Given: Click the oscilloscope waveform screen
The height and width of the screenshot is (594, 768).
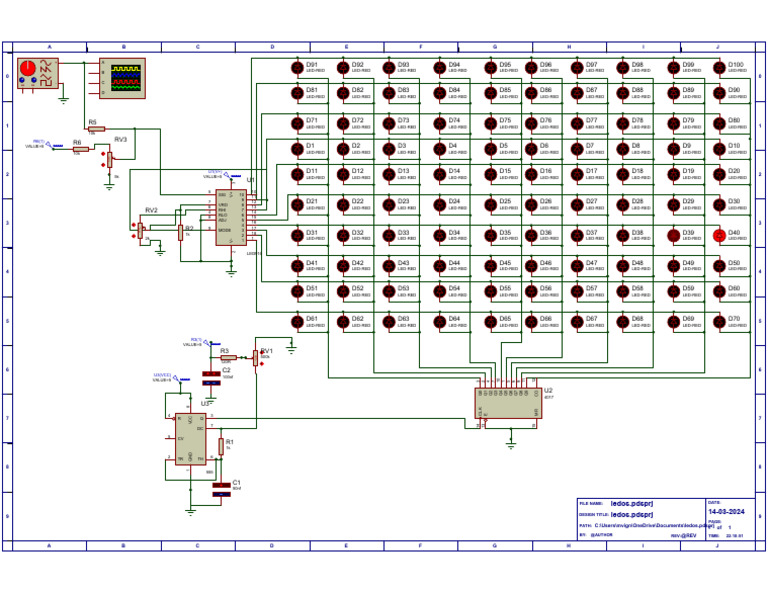Looking at the screenshot, I should (x=126, y=78).
